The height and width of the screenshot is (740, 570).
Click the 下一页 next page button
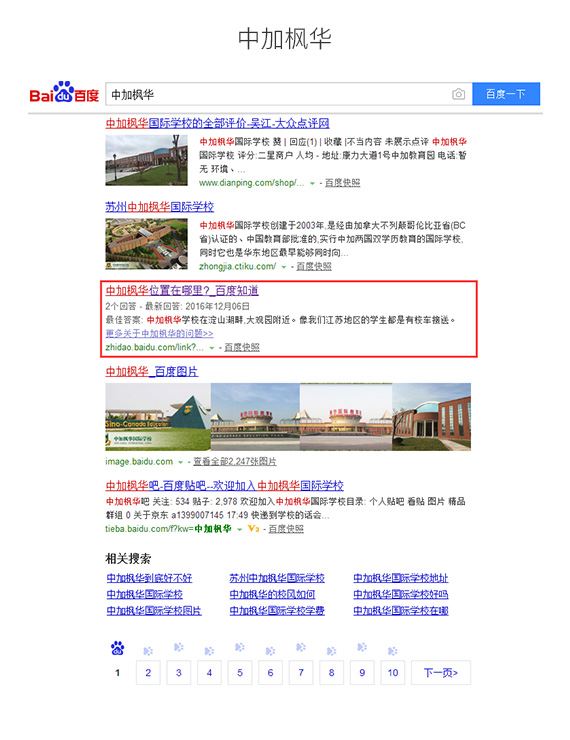pos(441,673)
